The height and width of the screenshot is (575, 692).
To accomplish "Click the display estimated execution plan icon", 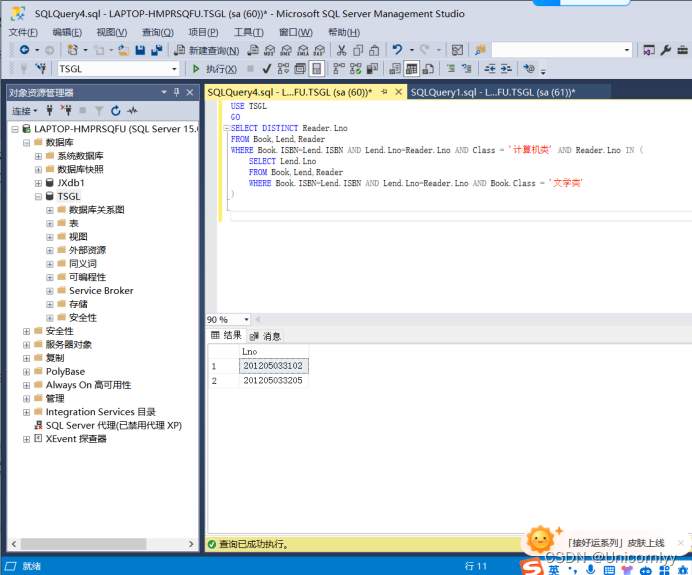I will 283,69.
